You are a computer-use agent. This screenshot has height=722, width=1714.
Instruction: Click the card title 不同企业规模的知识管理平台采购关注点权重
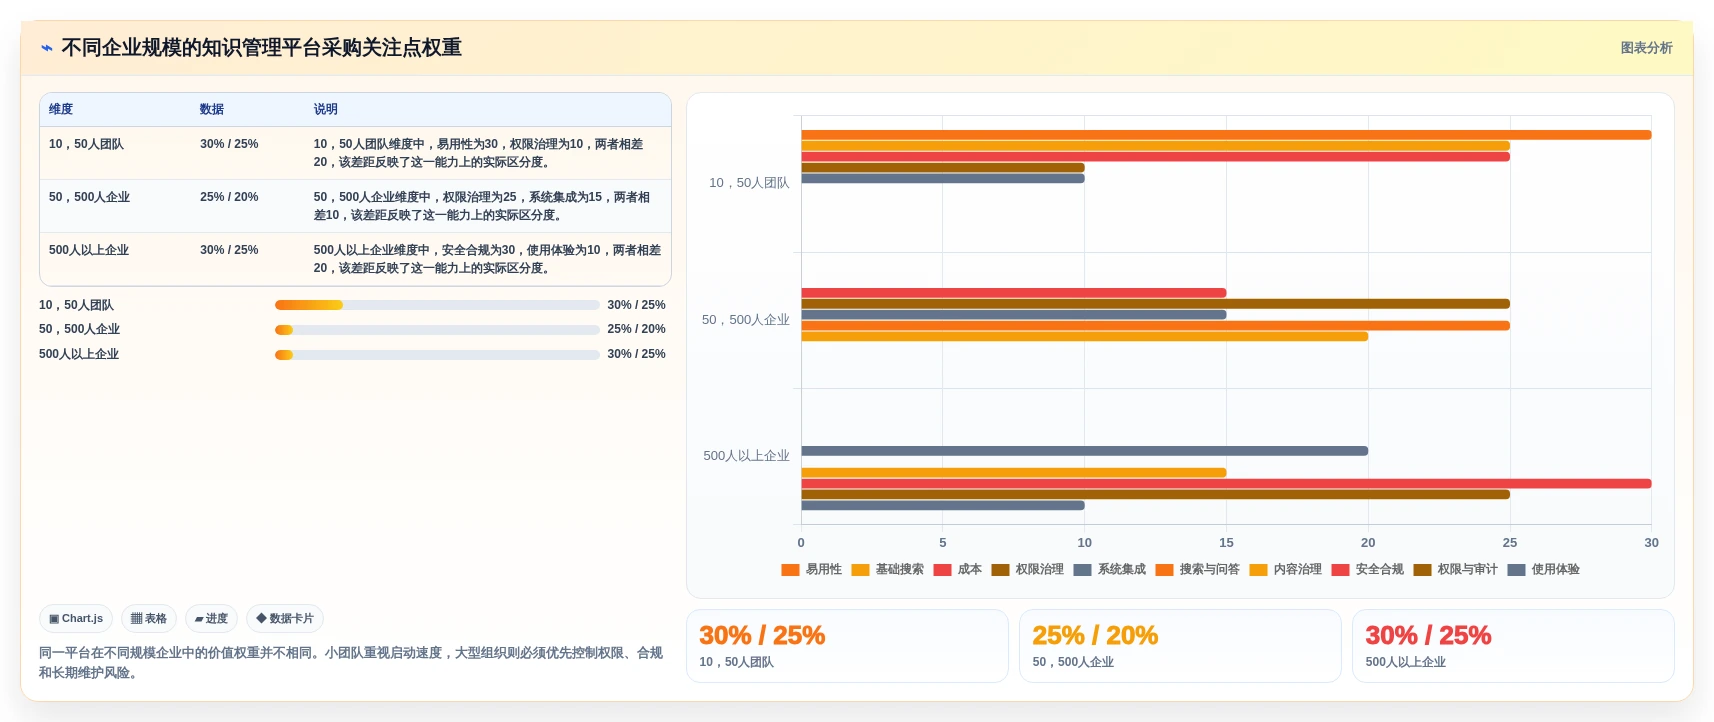click(x=261, y=48)
